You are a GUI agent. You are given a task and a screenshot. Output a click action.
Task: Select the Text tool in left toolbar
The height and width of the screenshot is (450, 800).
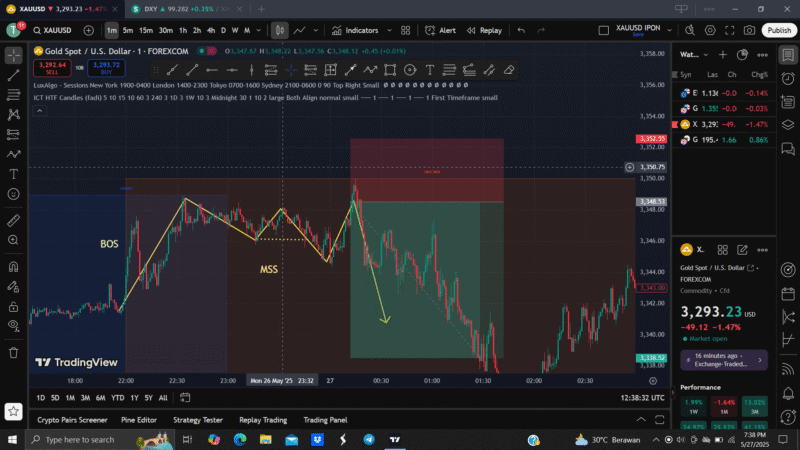point(14,175)
